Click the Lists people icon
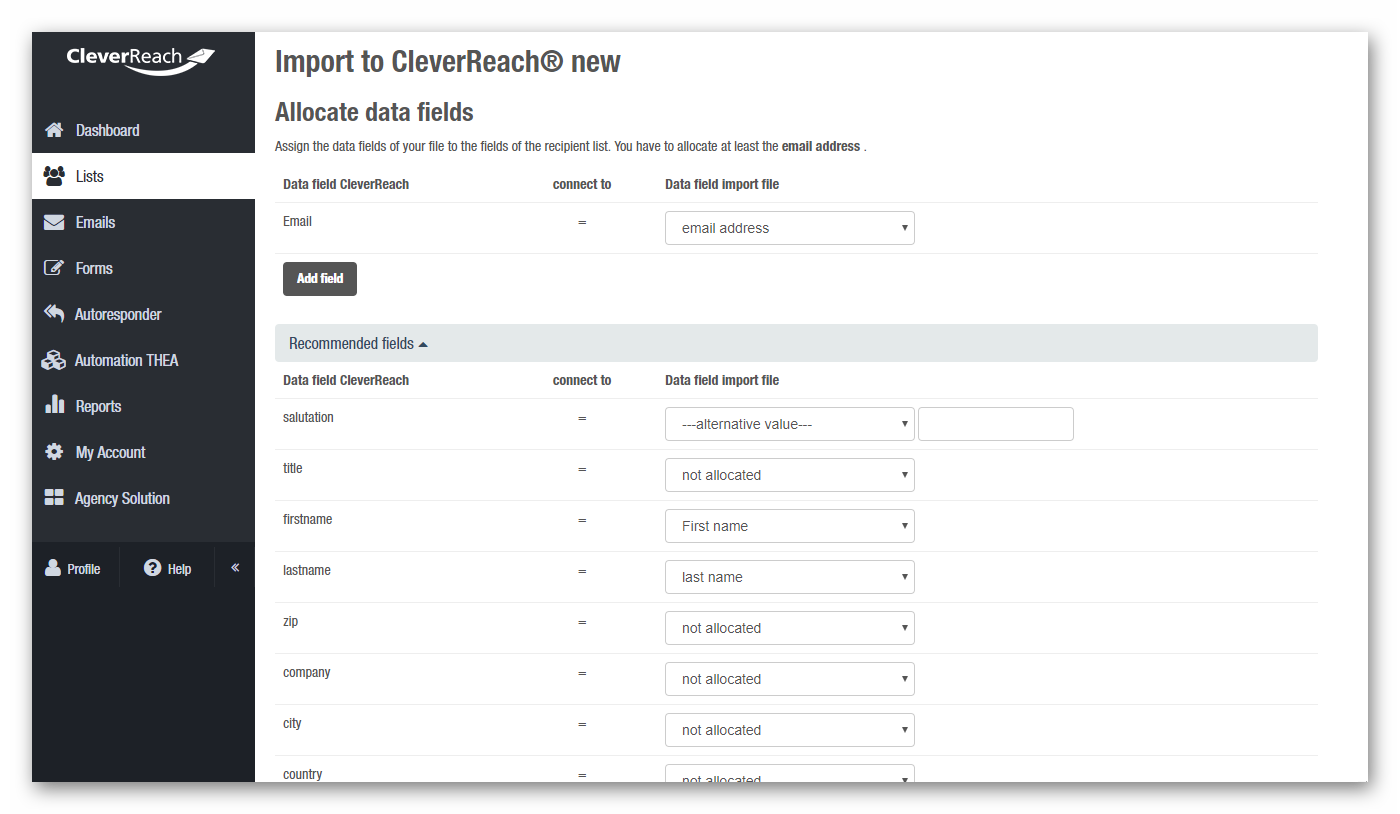Viewport: 1400px width, 814px height. click(x=54, y=176)
